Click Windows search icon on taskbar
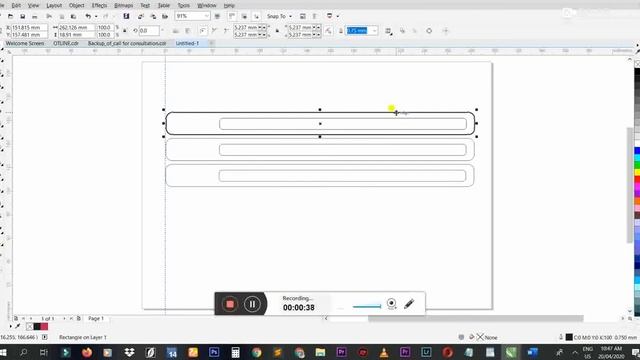Image resolution: width=640 pixels, height=360 pixels. coord(23,352)
